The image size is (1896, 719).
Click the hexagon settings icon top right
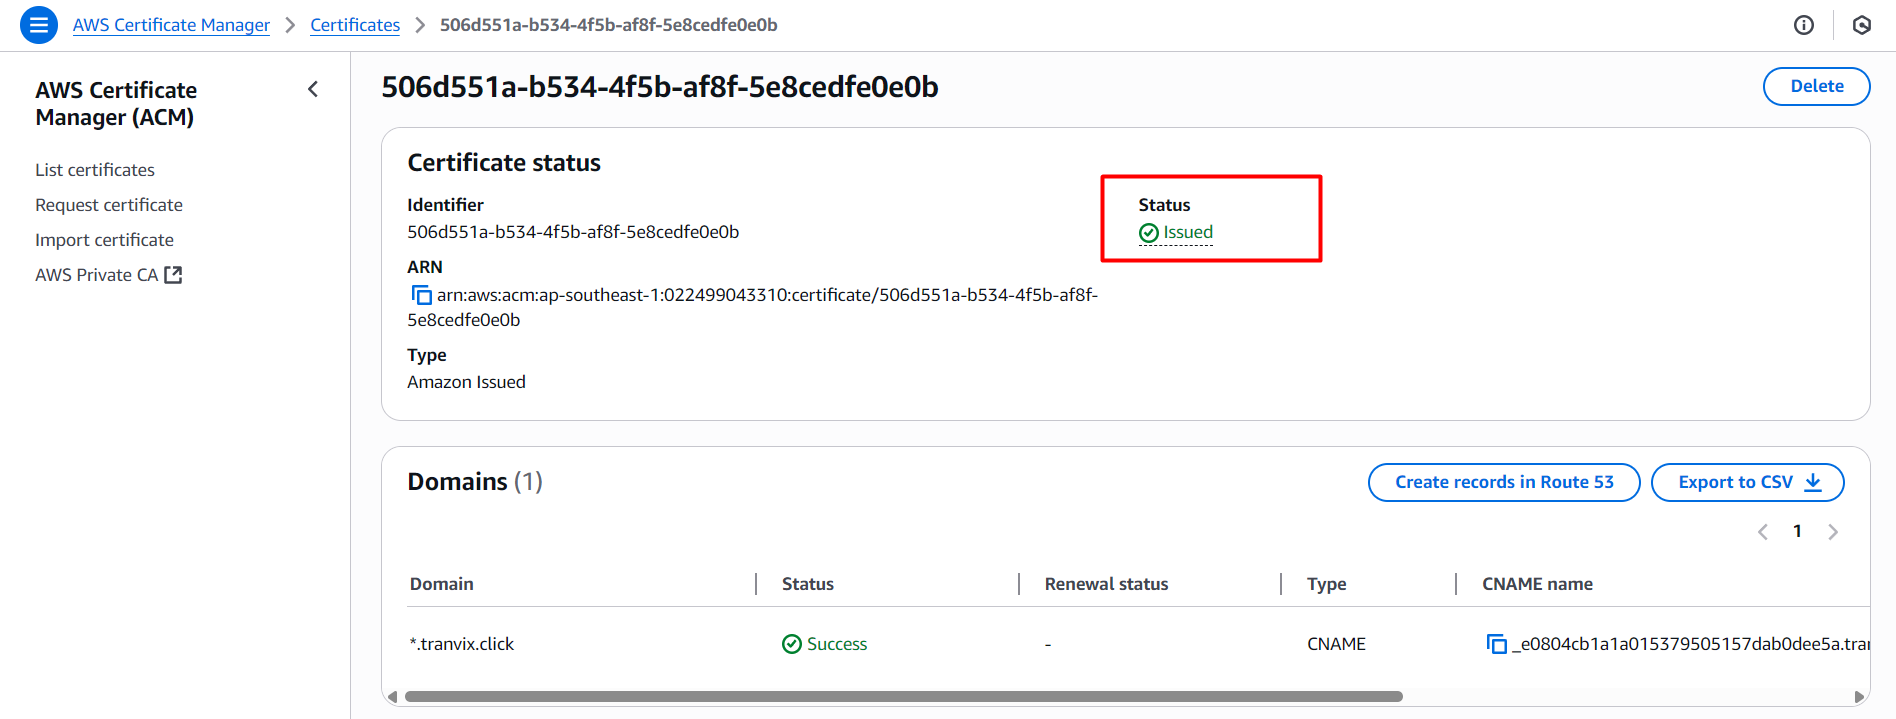(x=1861, y=25)
